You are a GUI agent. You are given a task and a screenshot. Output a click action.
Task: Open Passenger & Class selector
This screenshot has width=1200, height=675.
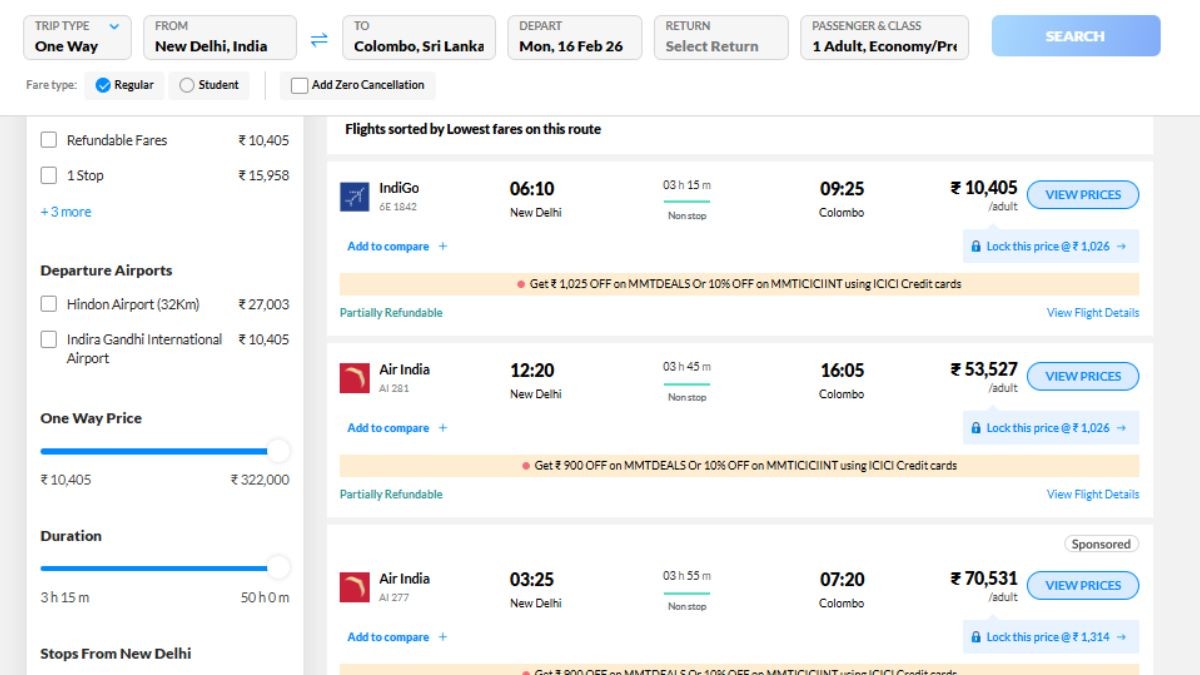pyautogui.click(x=884, y=37)
